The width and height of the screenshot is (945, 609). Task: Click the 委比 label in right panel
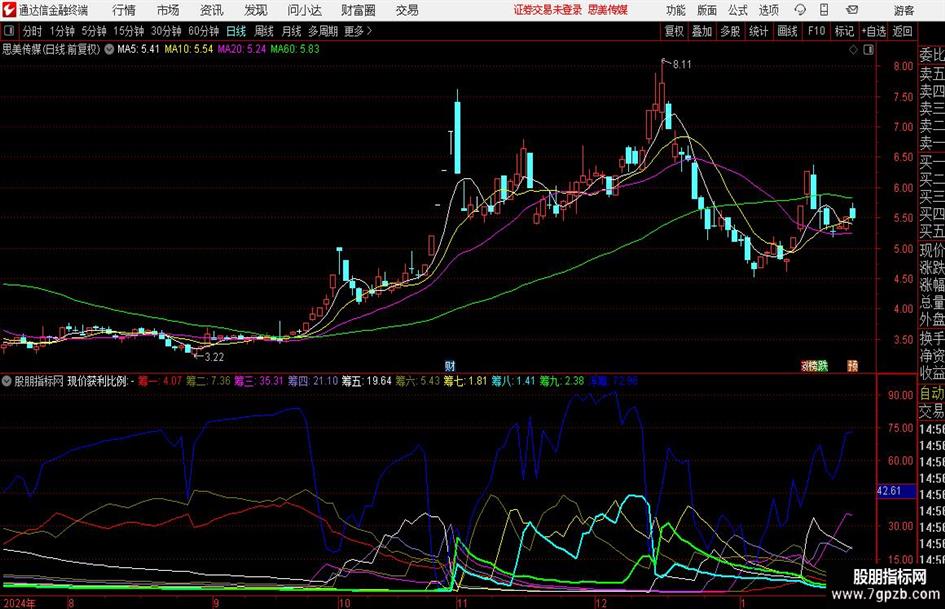click(x=932, y=55)
